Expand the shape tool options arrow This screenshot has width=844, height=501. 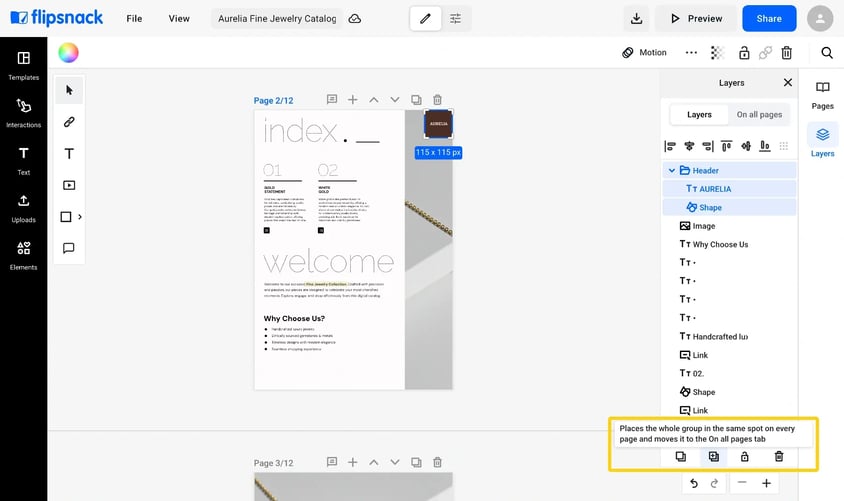tap(80, 217)
